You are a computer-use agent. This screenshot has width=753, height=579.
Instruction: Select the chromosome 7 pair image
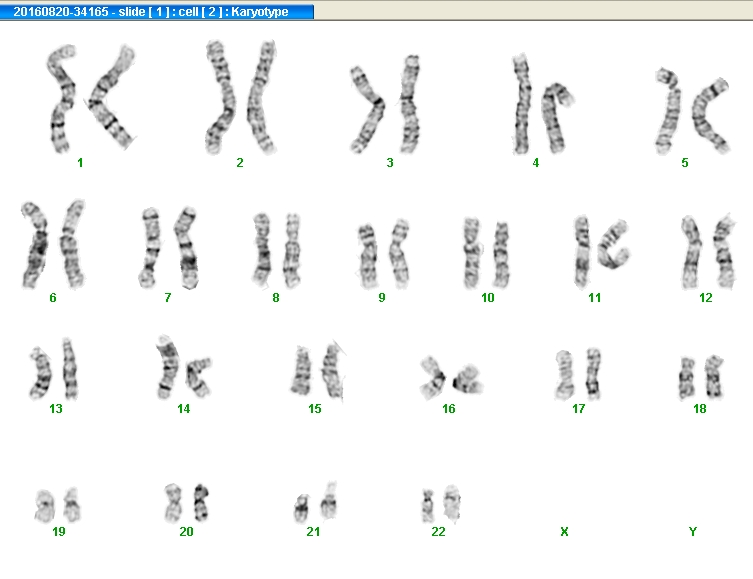pyautogui.click(x=169, y=248)
